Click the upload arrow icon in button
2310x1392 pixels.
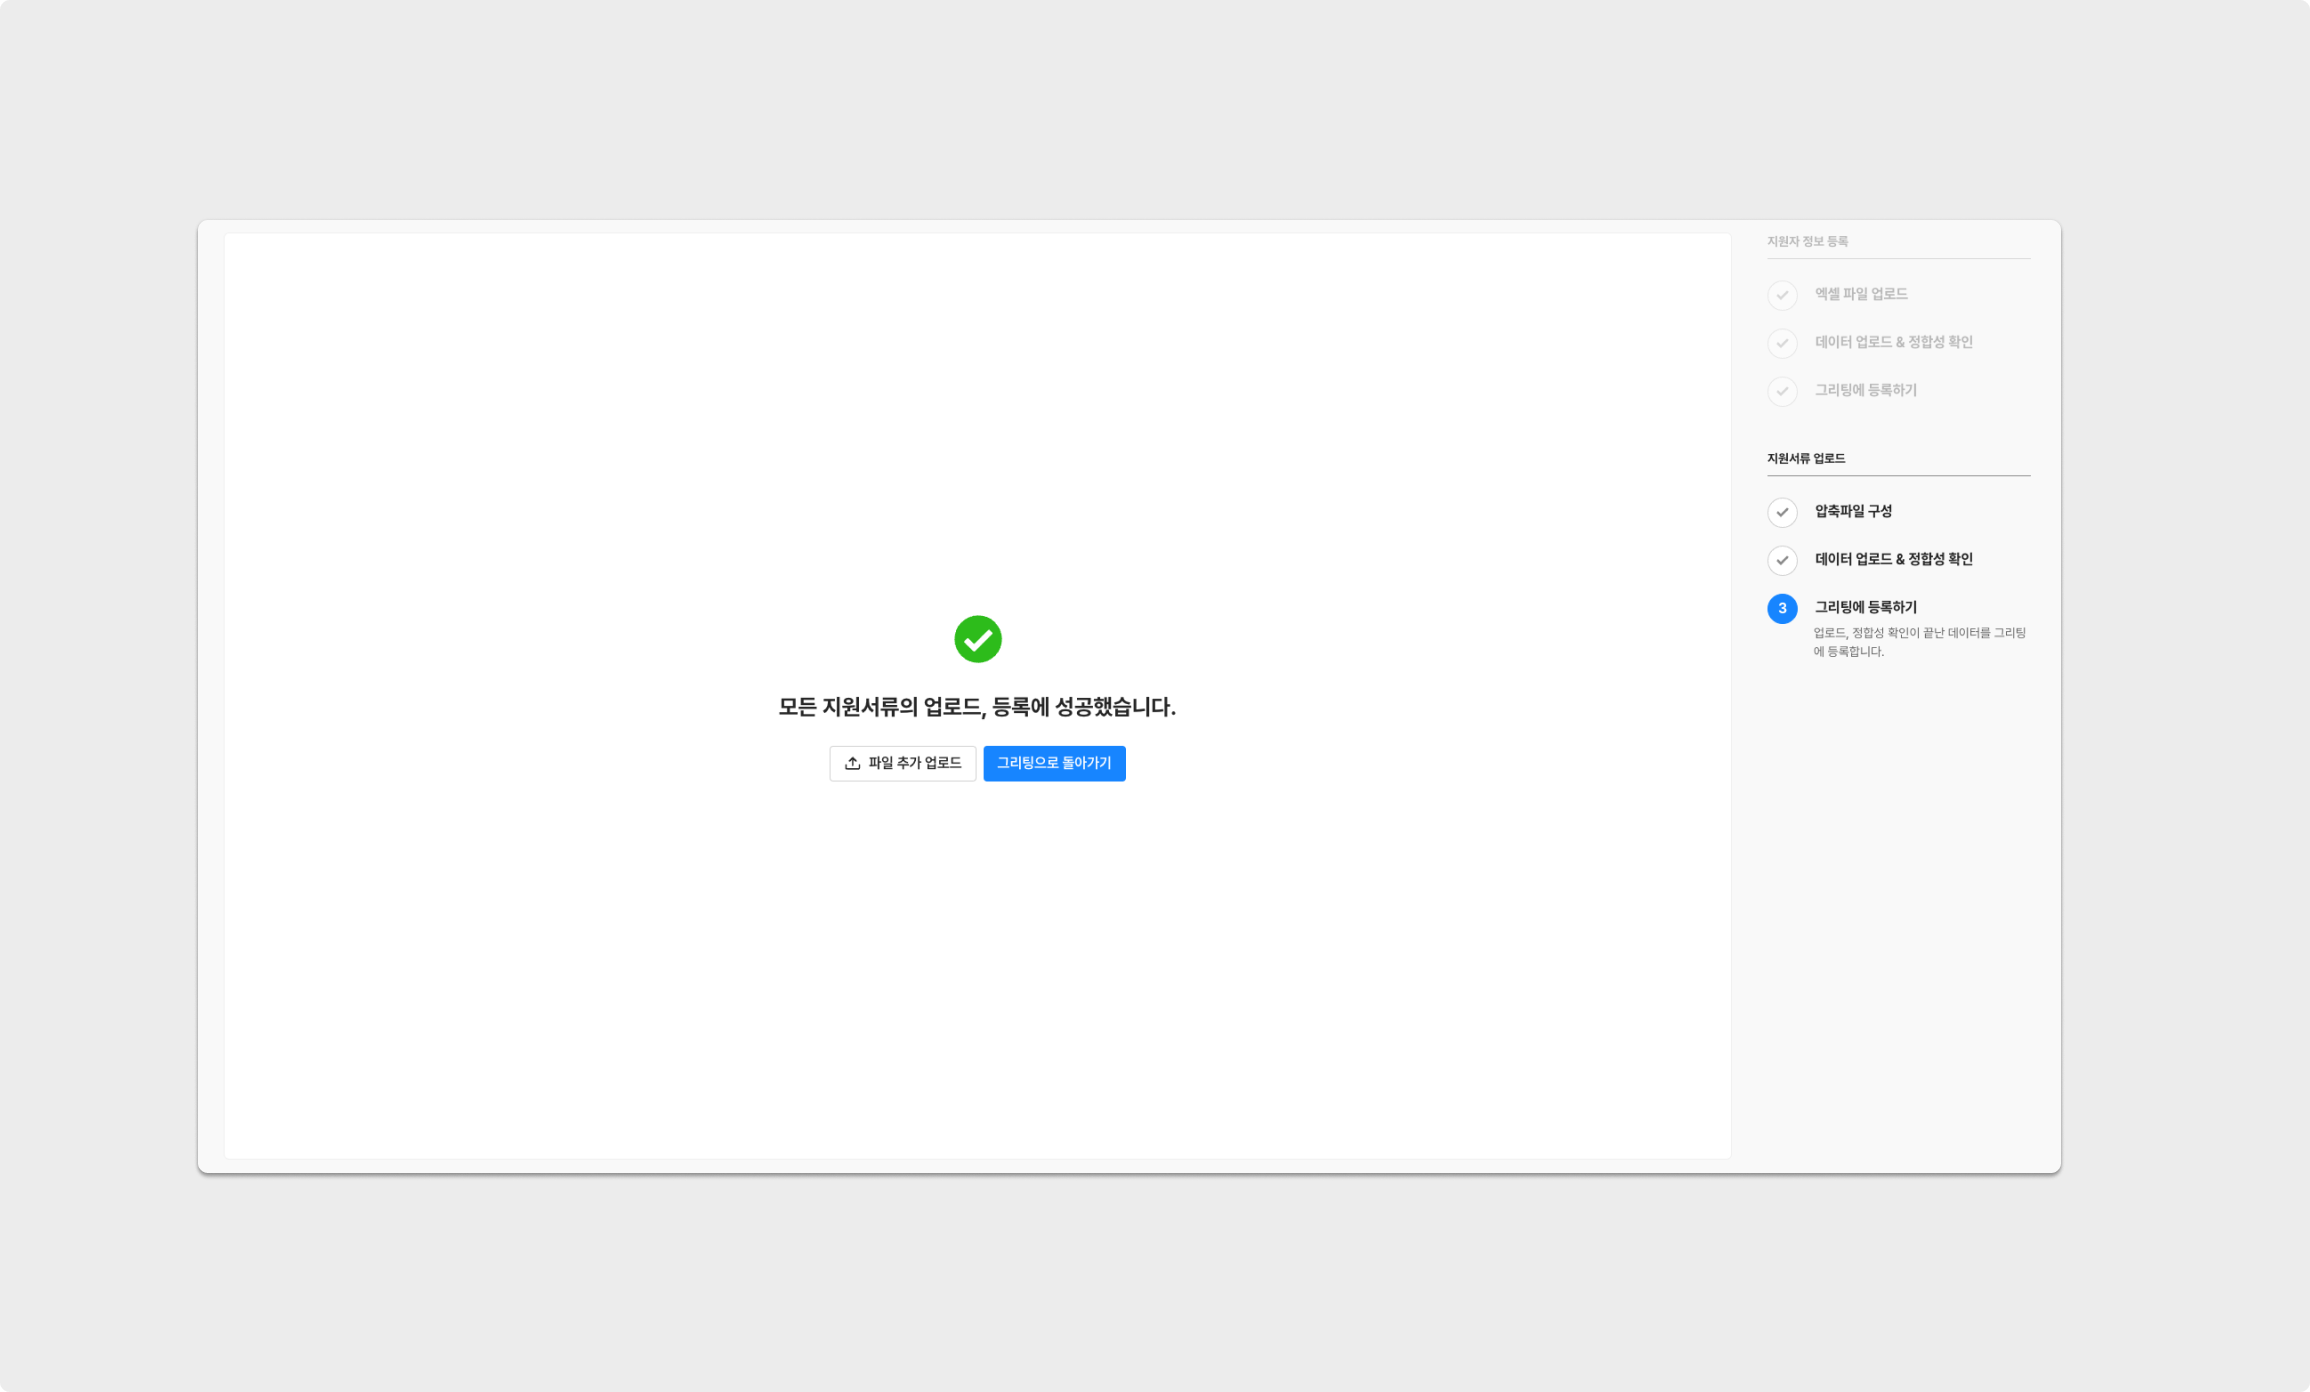(x=852, y=764)
